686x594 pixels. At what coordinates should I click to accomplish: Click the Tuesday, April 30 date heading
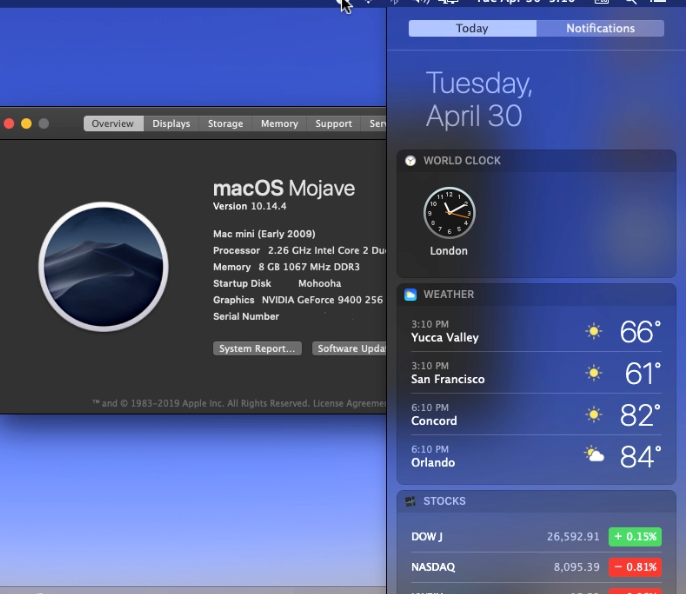pyautogui.click(x=479, y=99)
